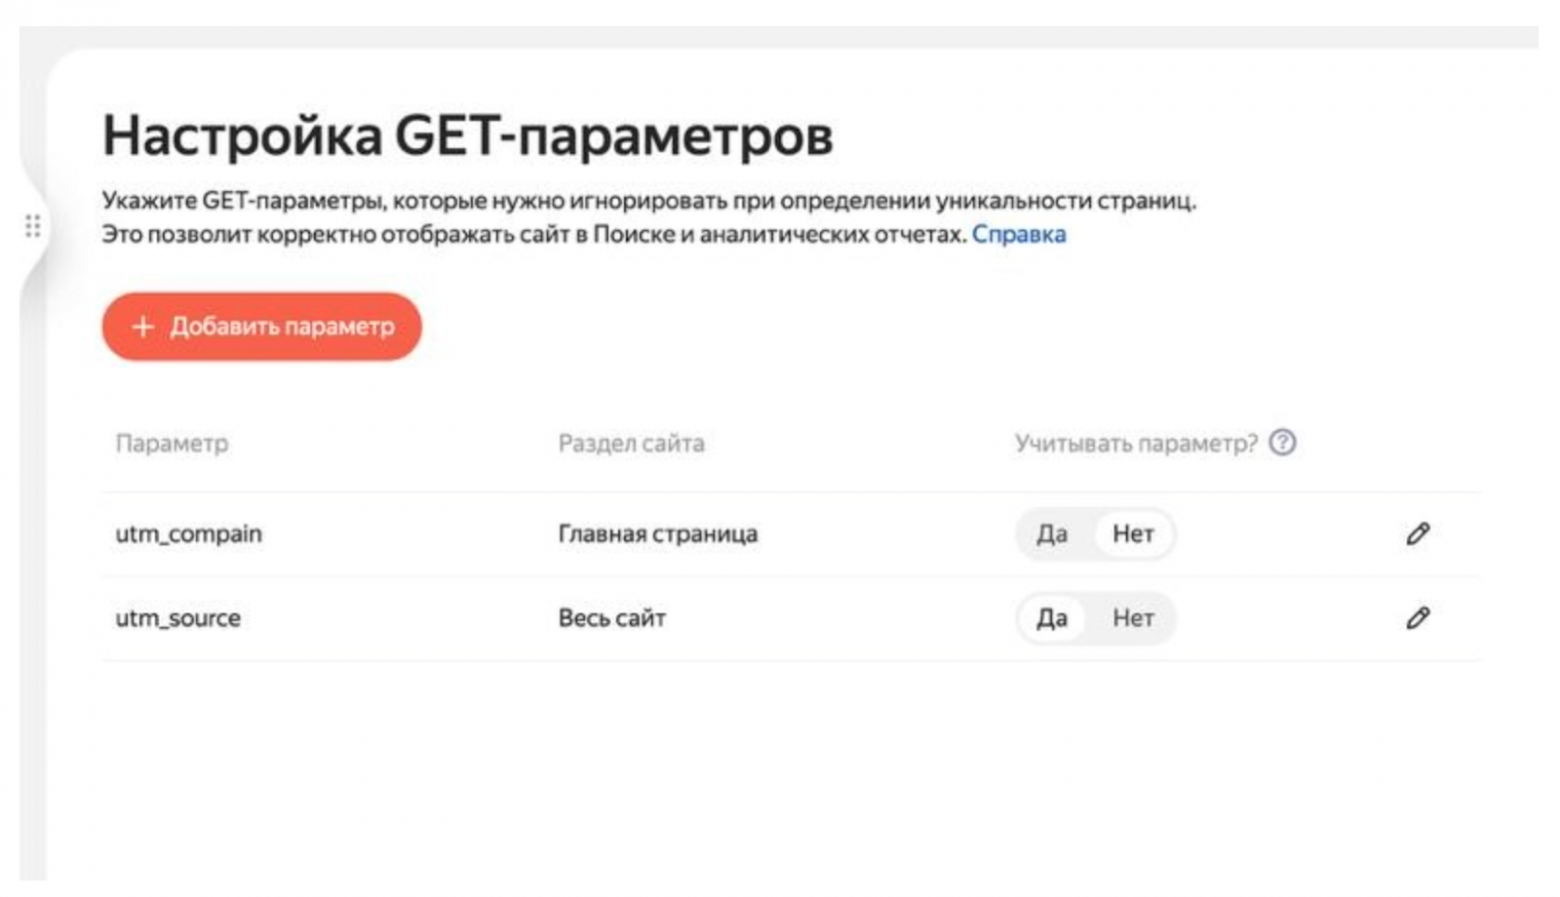Image resolution: width=1560 pixels, height=897 pixels.
Task: Click the plus icon inside the red button
Action: tap(143, 326)
